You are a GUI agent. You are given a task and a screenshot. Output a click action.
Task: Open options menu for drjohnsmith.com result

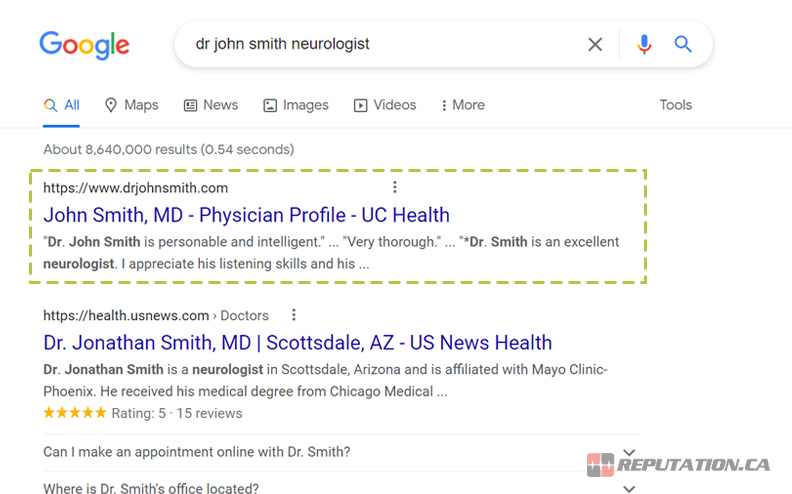[x=395, y=188]
